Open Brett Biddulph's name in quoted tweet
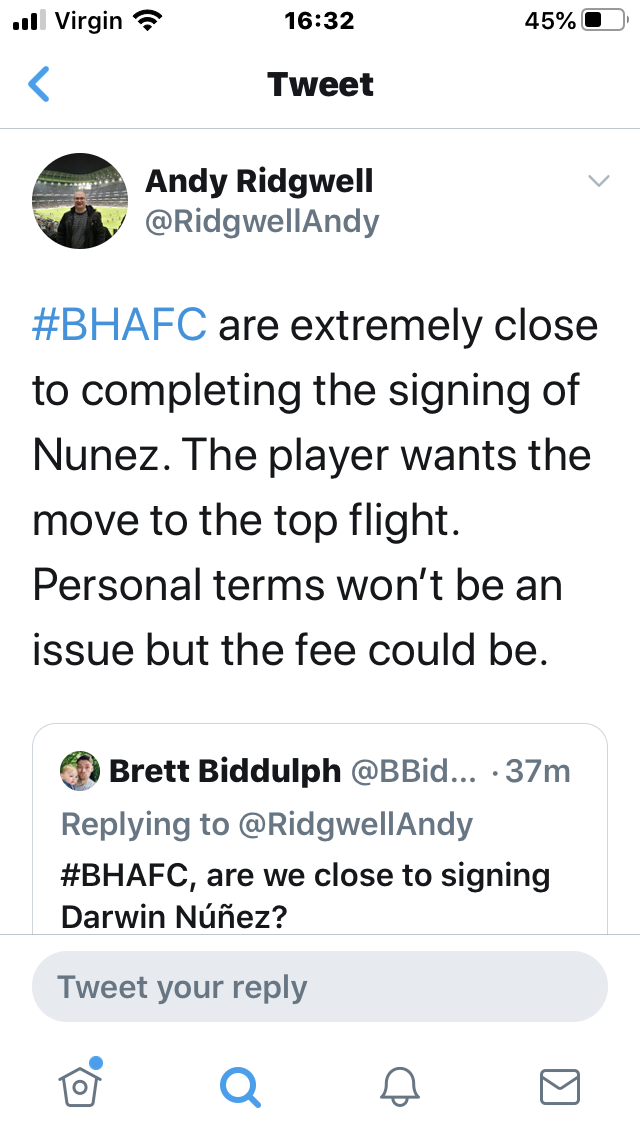The width and height of the screenshot is (640, 1136). tap(225, 771)
